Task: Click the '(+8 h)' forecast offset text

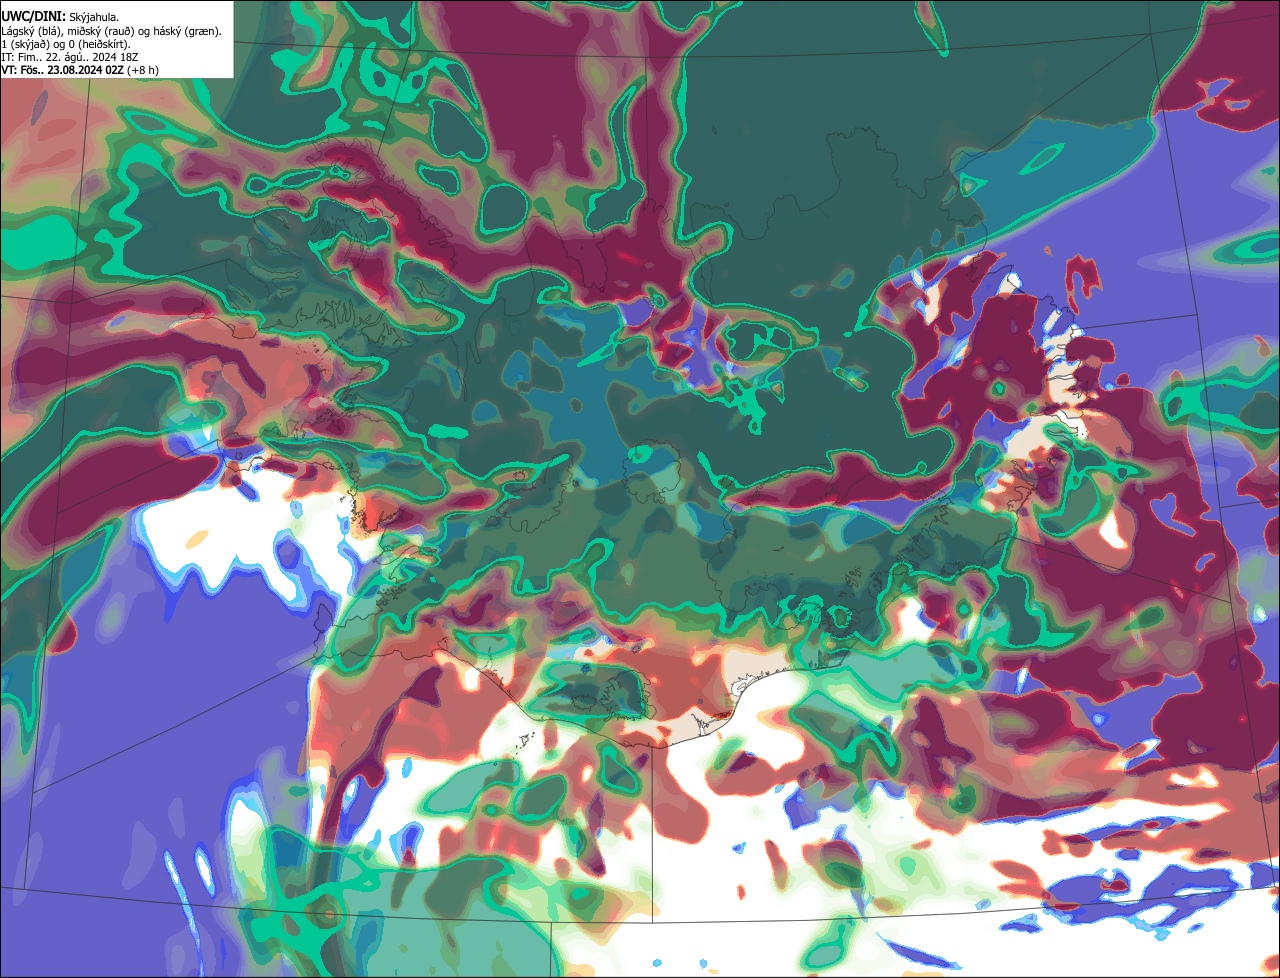Action: tap(143, 70)
